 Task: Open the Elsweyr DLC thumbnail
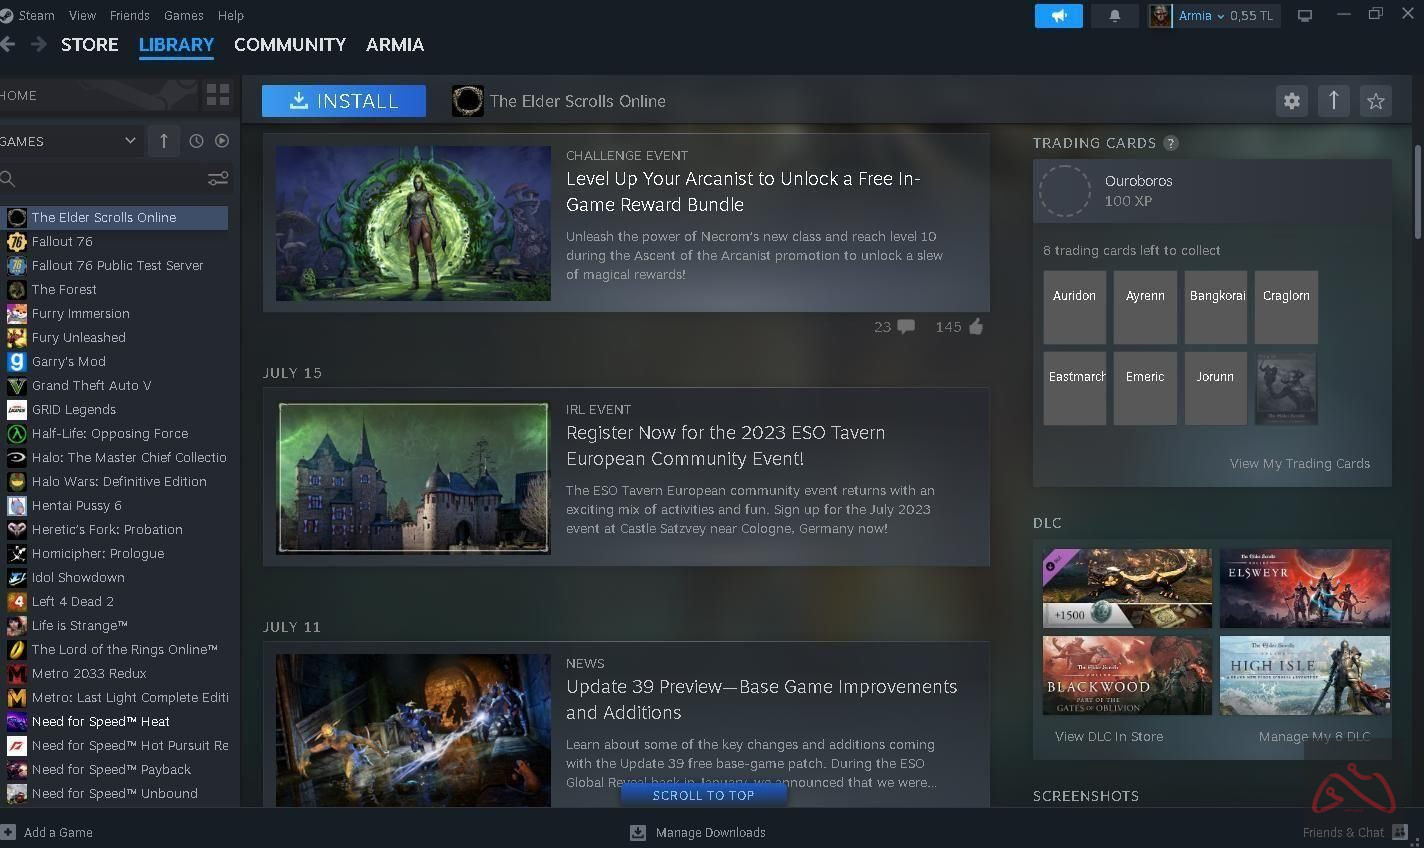1304,588
